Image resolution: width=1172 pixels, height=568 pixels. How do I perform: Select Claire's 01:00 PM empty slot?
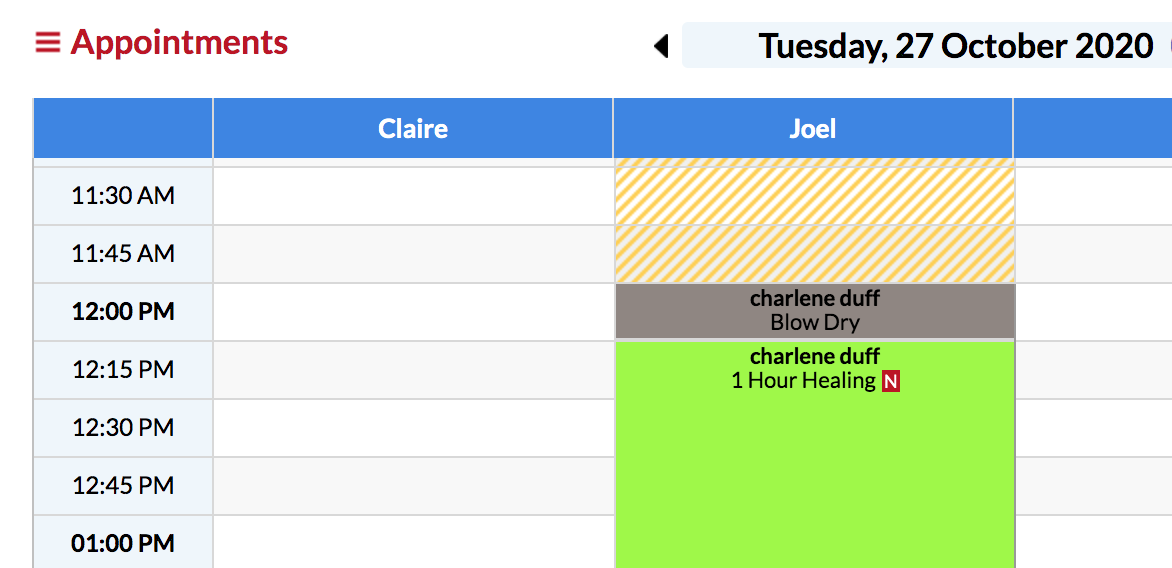pyautogui.click(x=413, y=542)
